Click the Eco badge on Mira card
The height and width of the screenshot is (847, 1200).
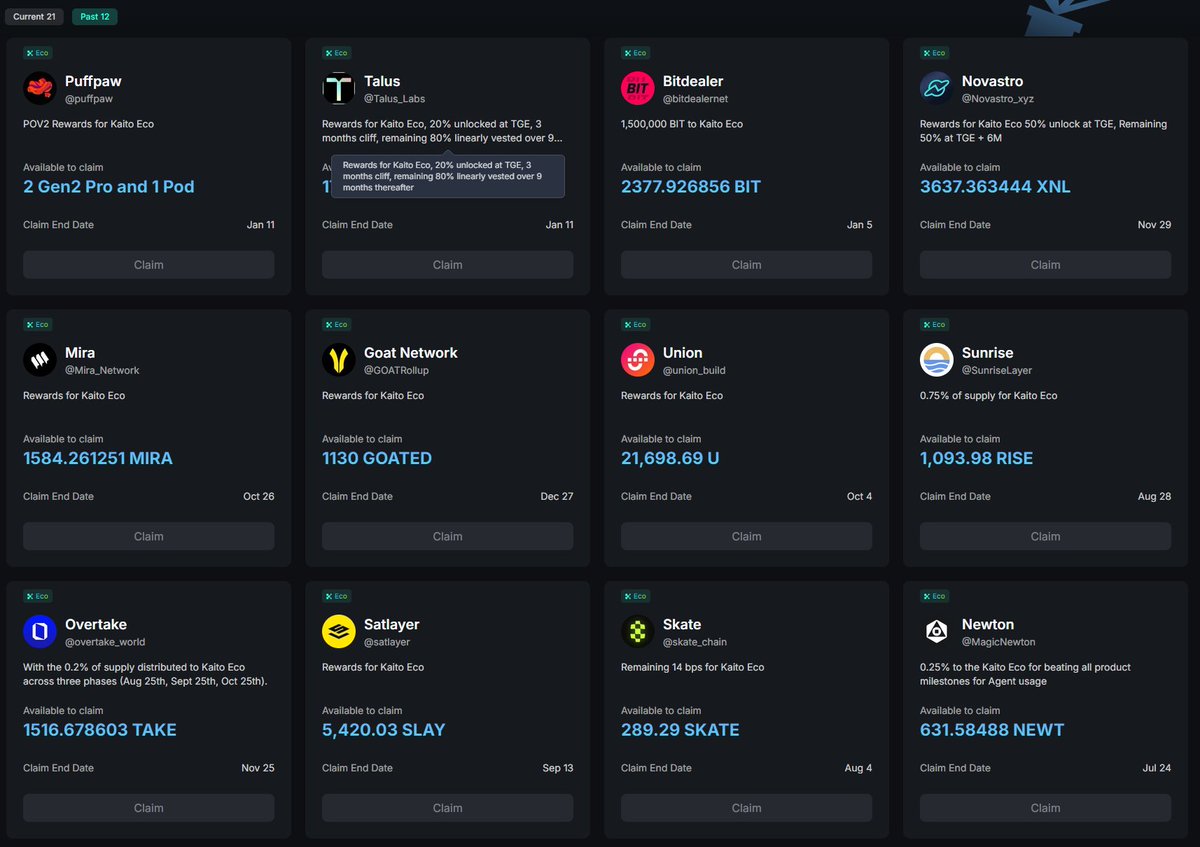[x=37, y=324]
